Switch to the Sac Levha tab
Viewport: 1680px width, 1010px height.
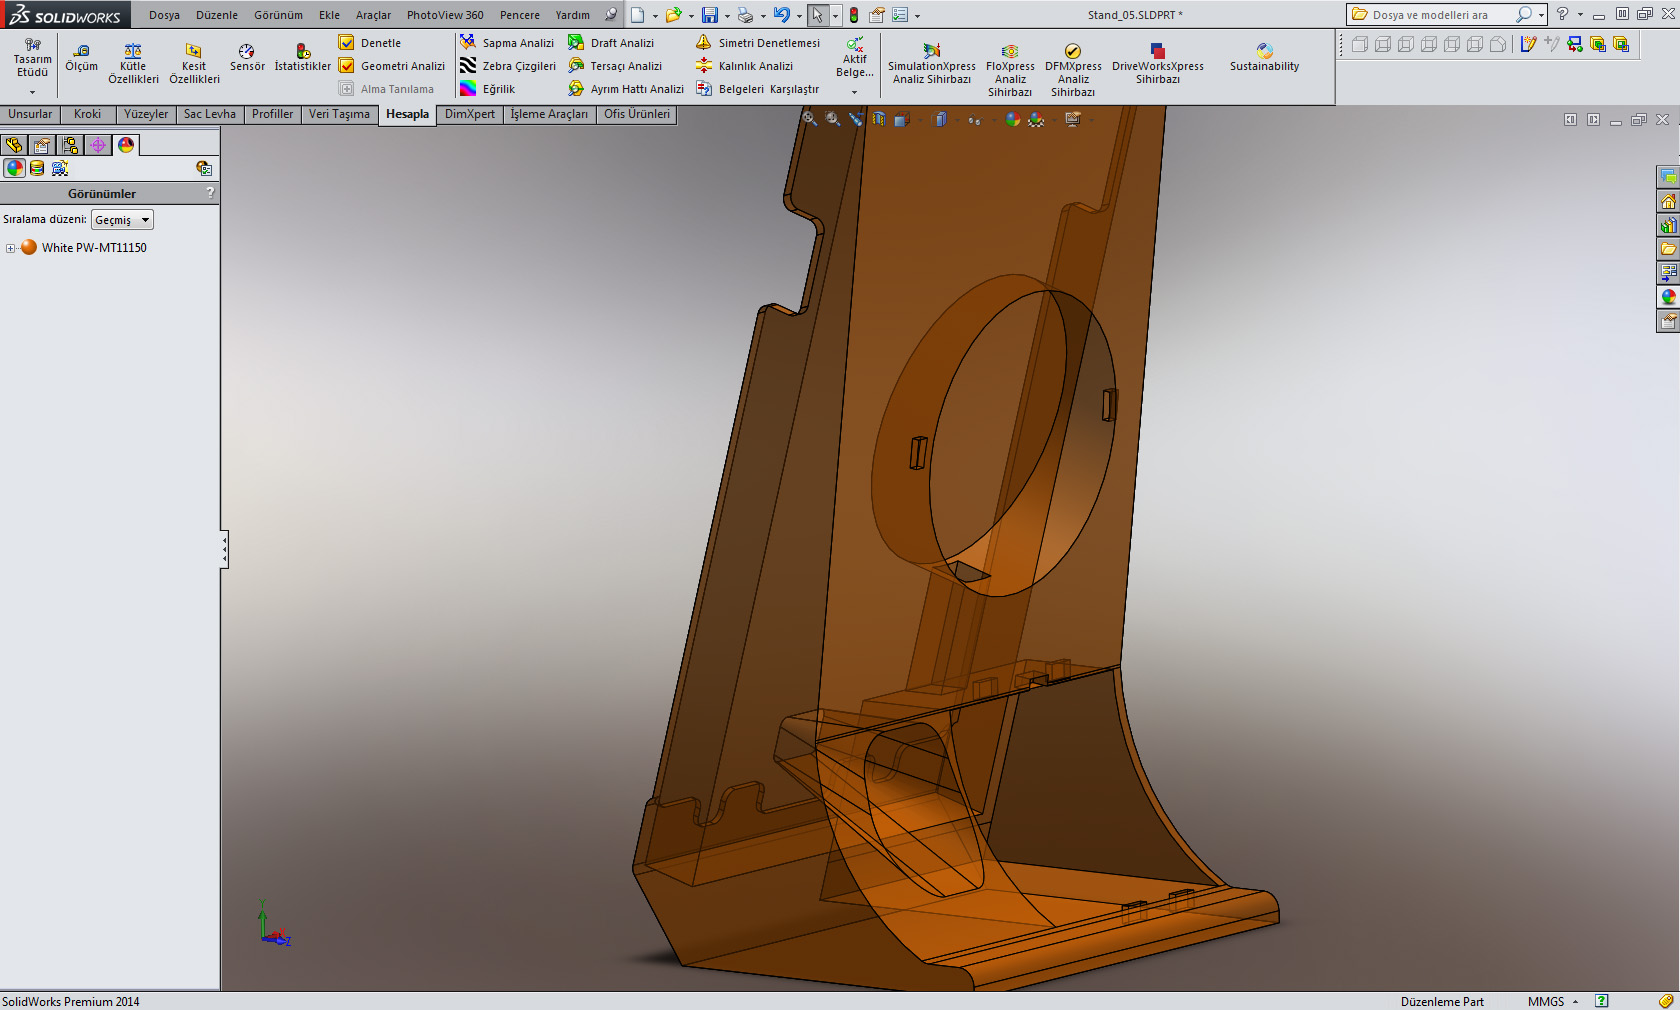[x=210, y=114]
